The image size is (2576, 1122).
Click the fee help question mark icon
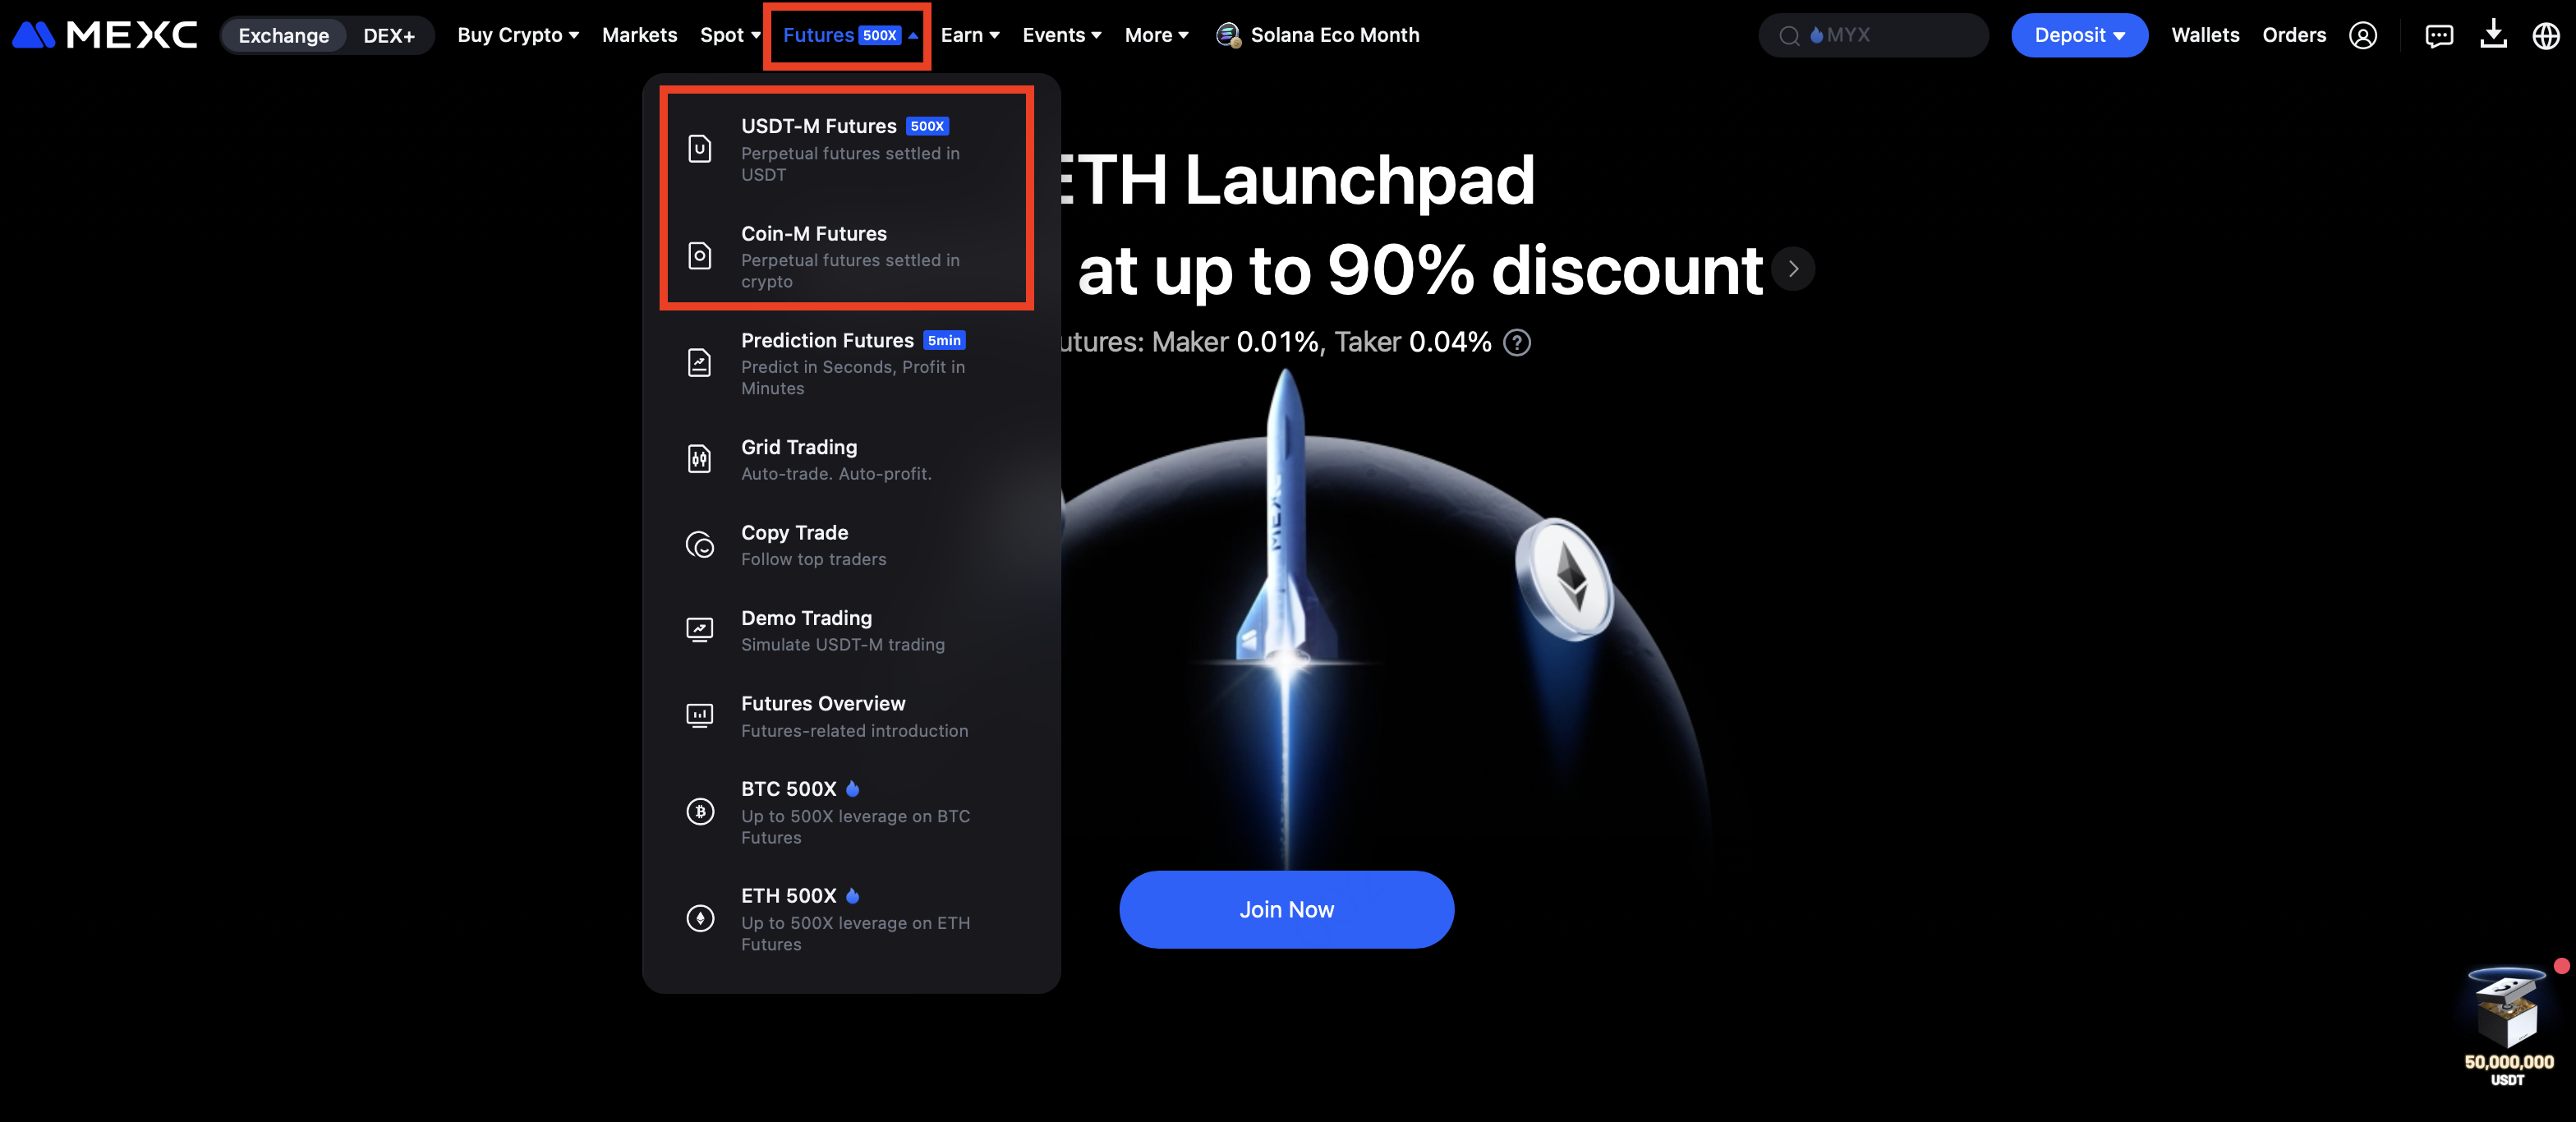coord(1517,343)
